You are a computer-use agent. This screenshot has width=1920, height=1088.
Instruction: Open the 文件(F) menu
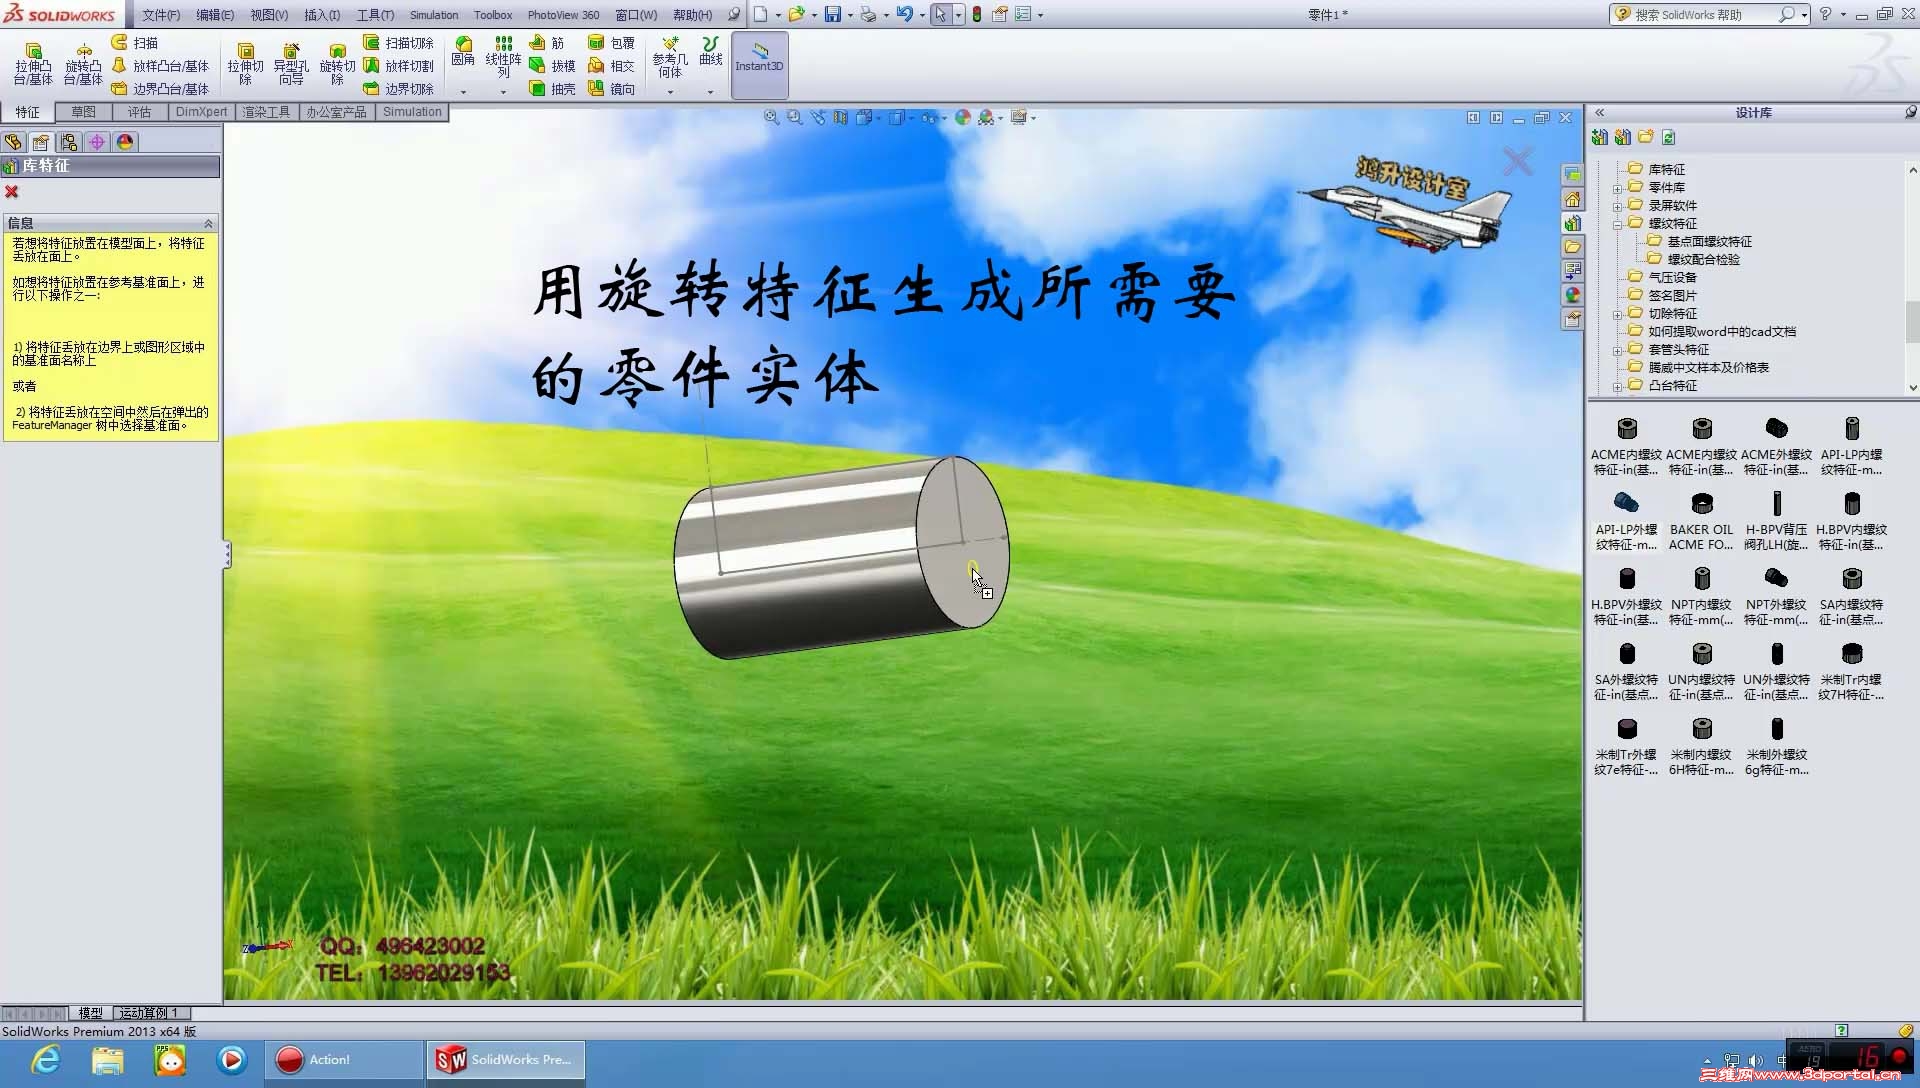[161, 15]
